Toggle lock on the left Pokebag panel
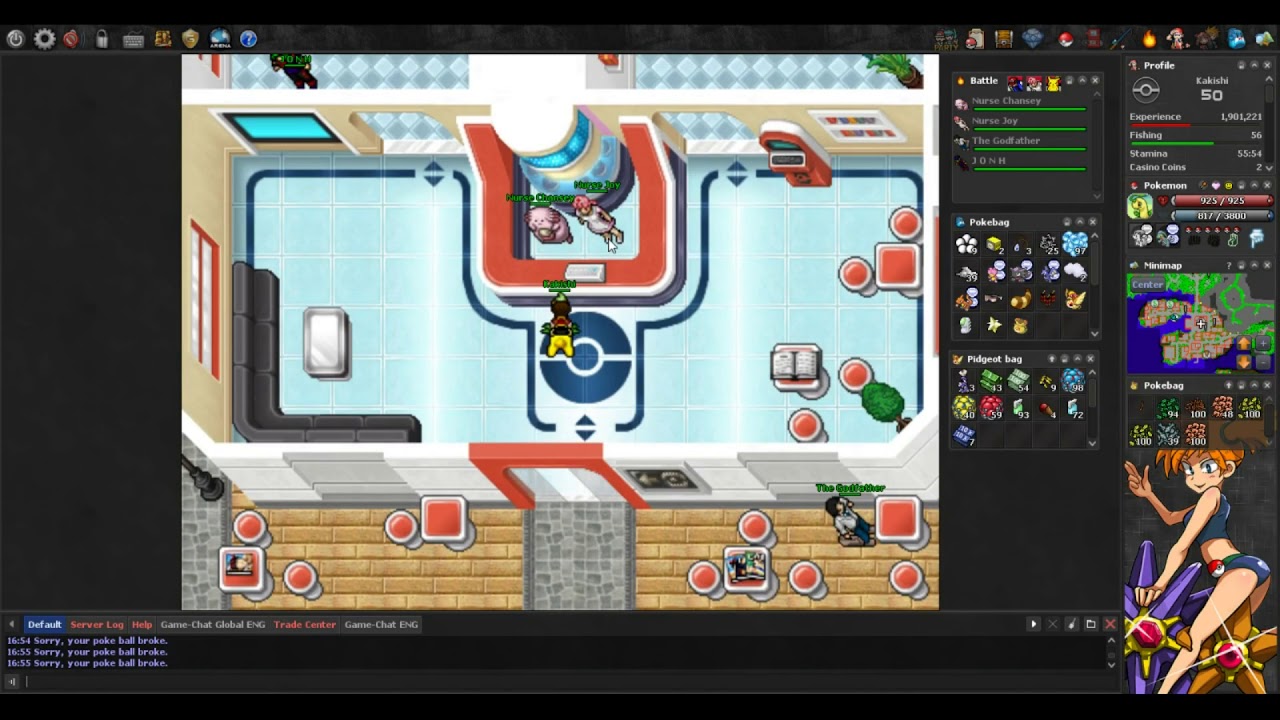 click(1067, 222)
